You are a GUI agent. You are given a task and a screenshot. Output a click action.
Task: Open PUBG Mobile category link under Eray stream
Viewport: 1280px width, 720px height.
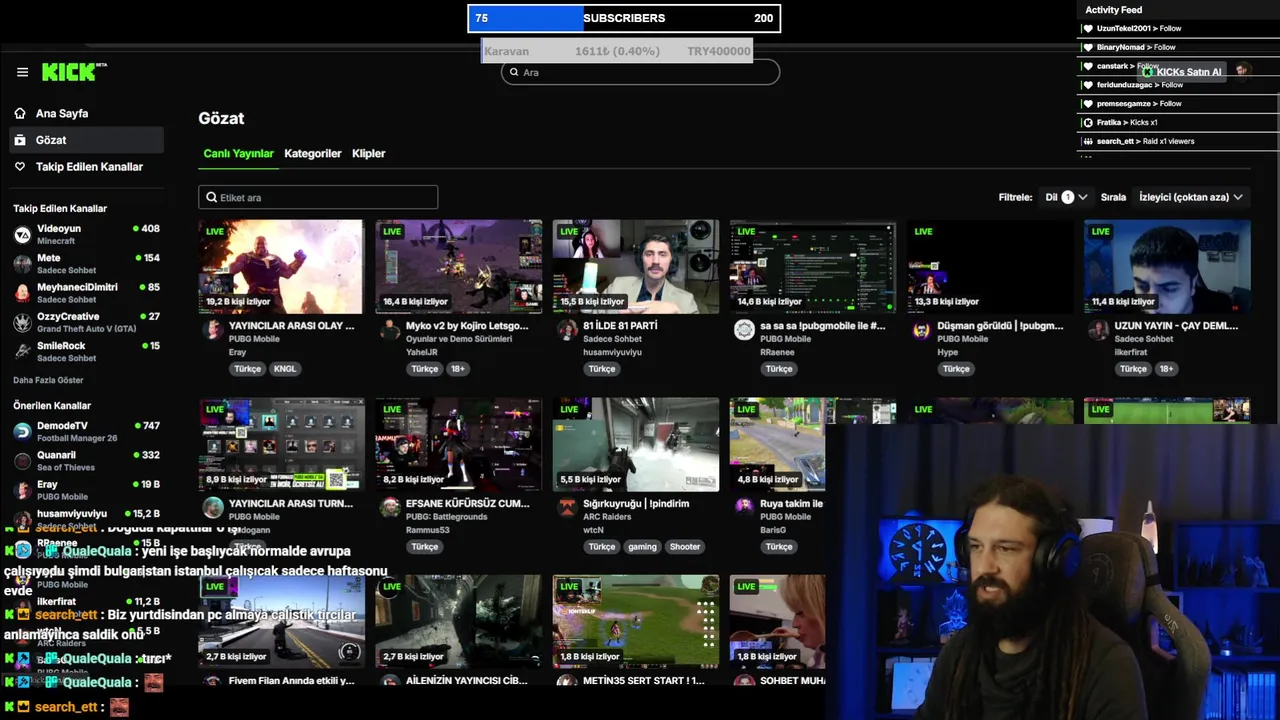coord(254,339)
